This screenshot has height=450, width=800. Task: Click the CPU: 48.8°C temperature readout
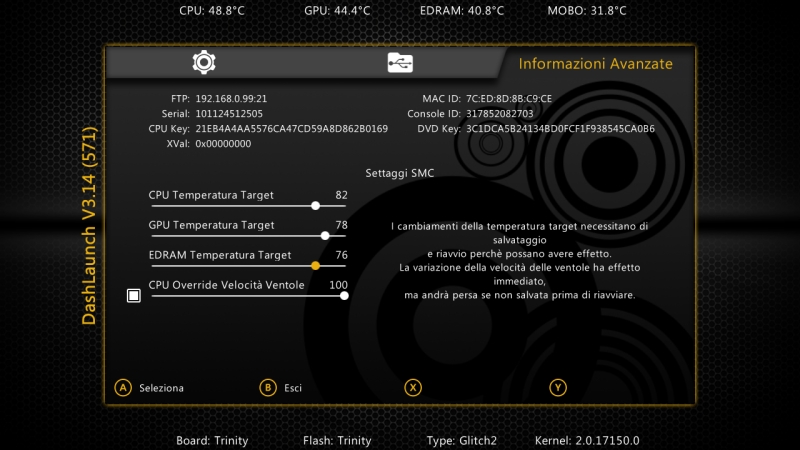(212, 11)
